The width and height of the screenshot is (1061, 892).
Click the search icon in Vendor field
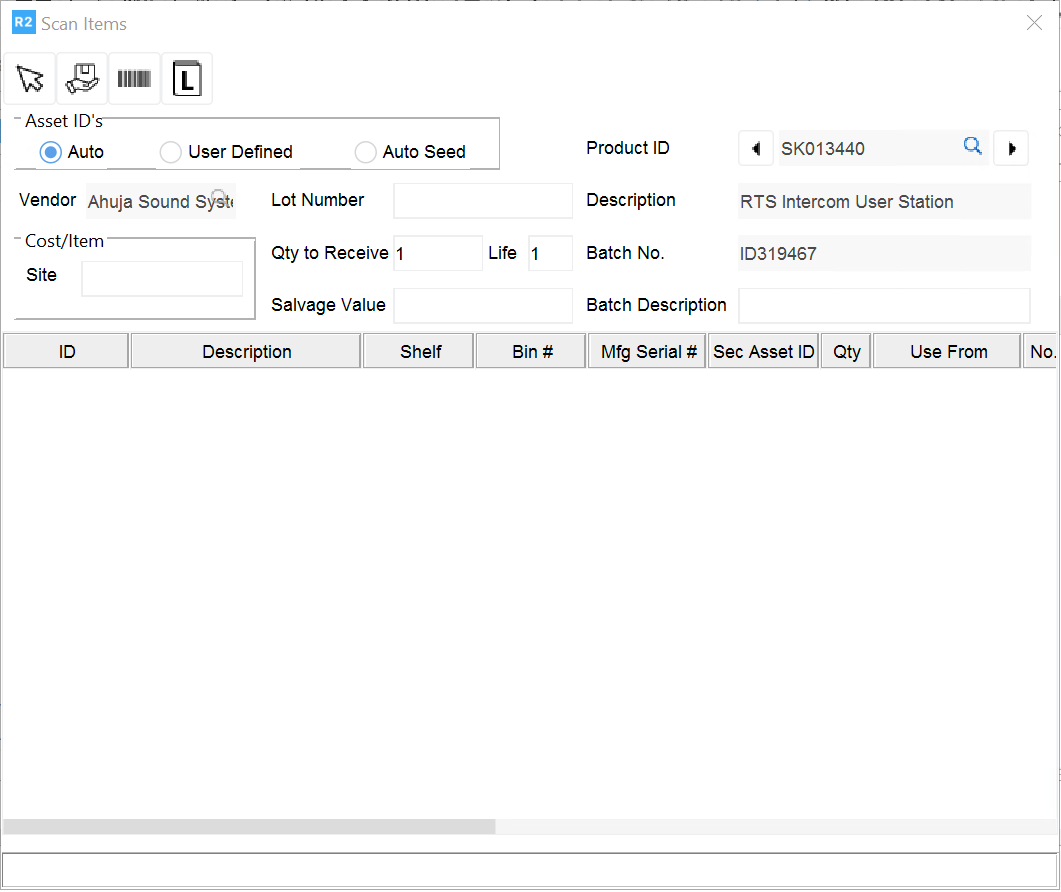[x=219, y=197]
